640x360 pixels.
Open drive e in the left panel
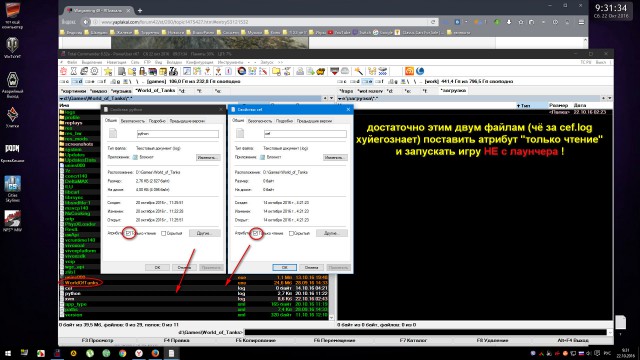tap(90, 82)
